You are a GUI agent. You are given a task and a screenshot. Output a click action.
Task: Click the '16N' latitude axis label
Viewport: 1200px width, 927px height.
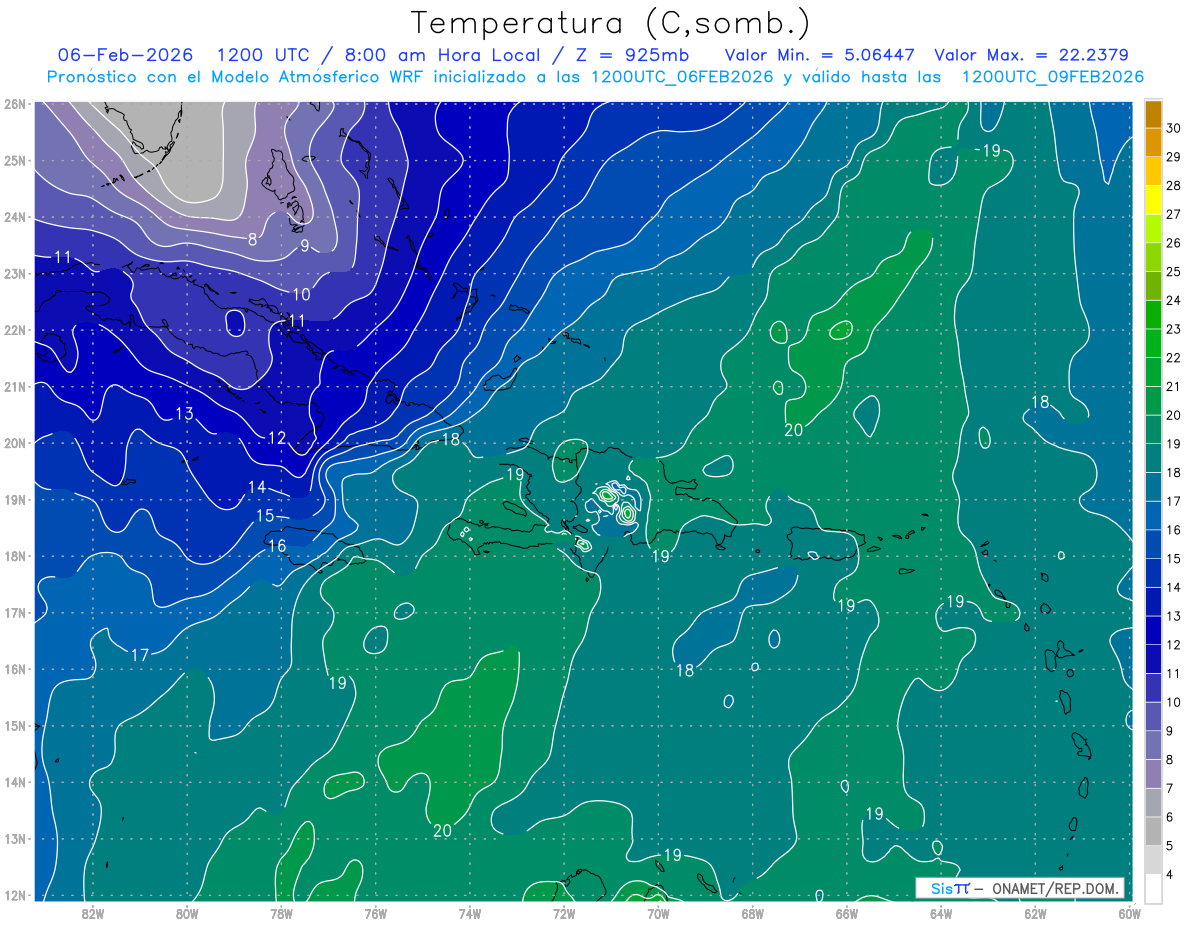tap(15, 669)
